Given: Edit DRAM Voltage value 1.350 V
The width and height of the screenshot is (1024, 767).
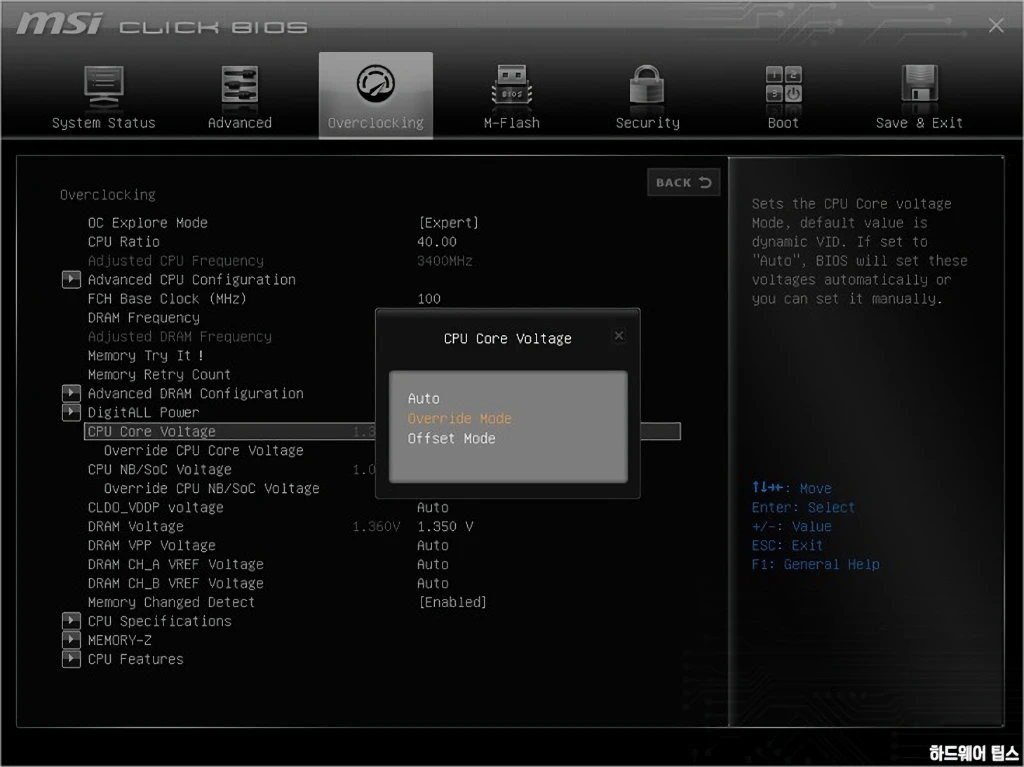Looking at the screenshot, I should (x=445, y=526).
